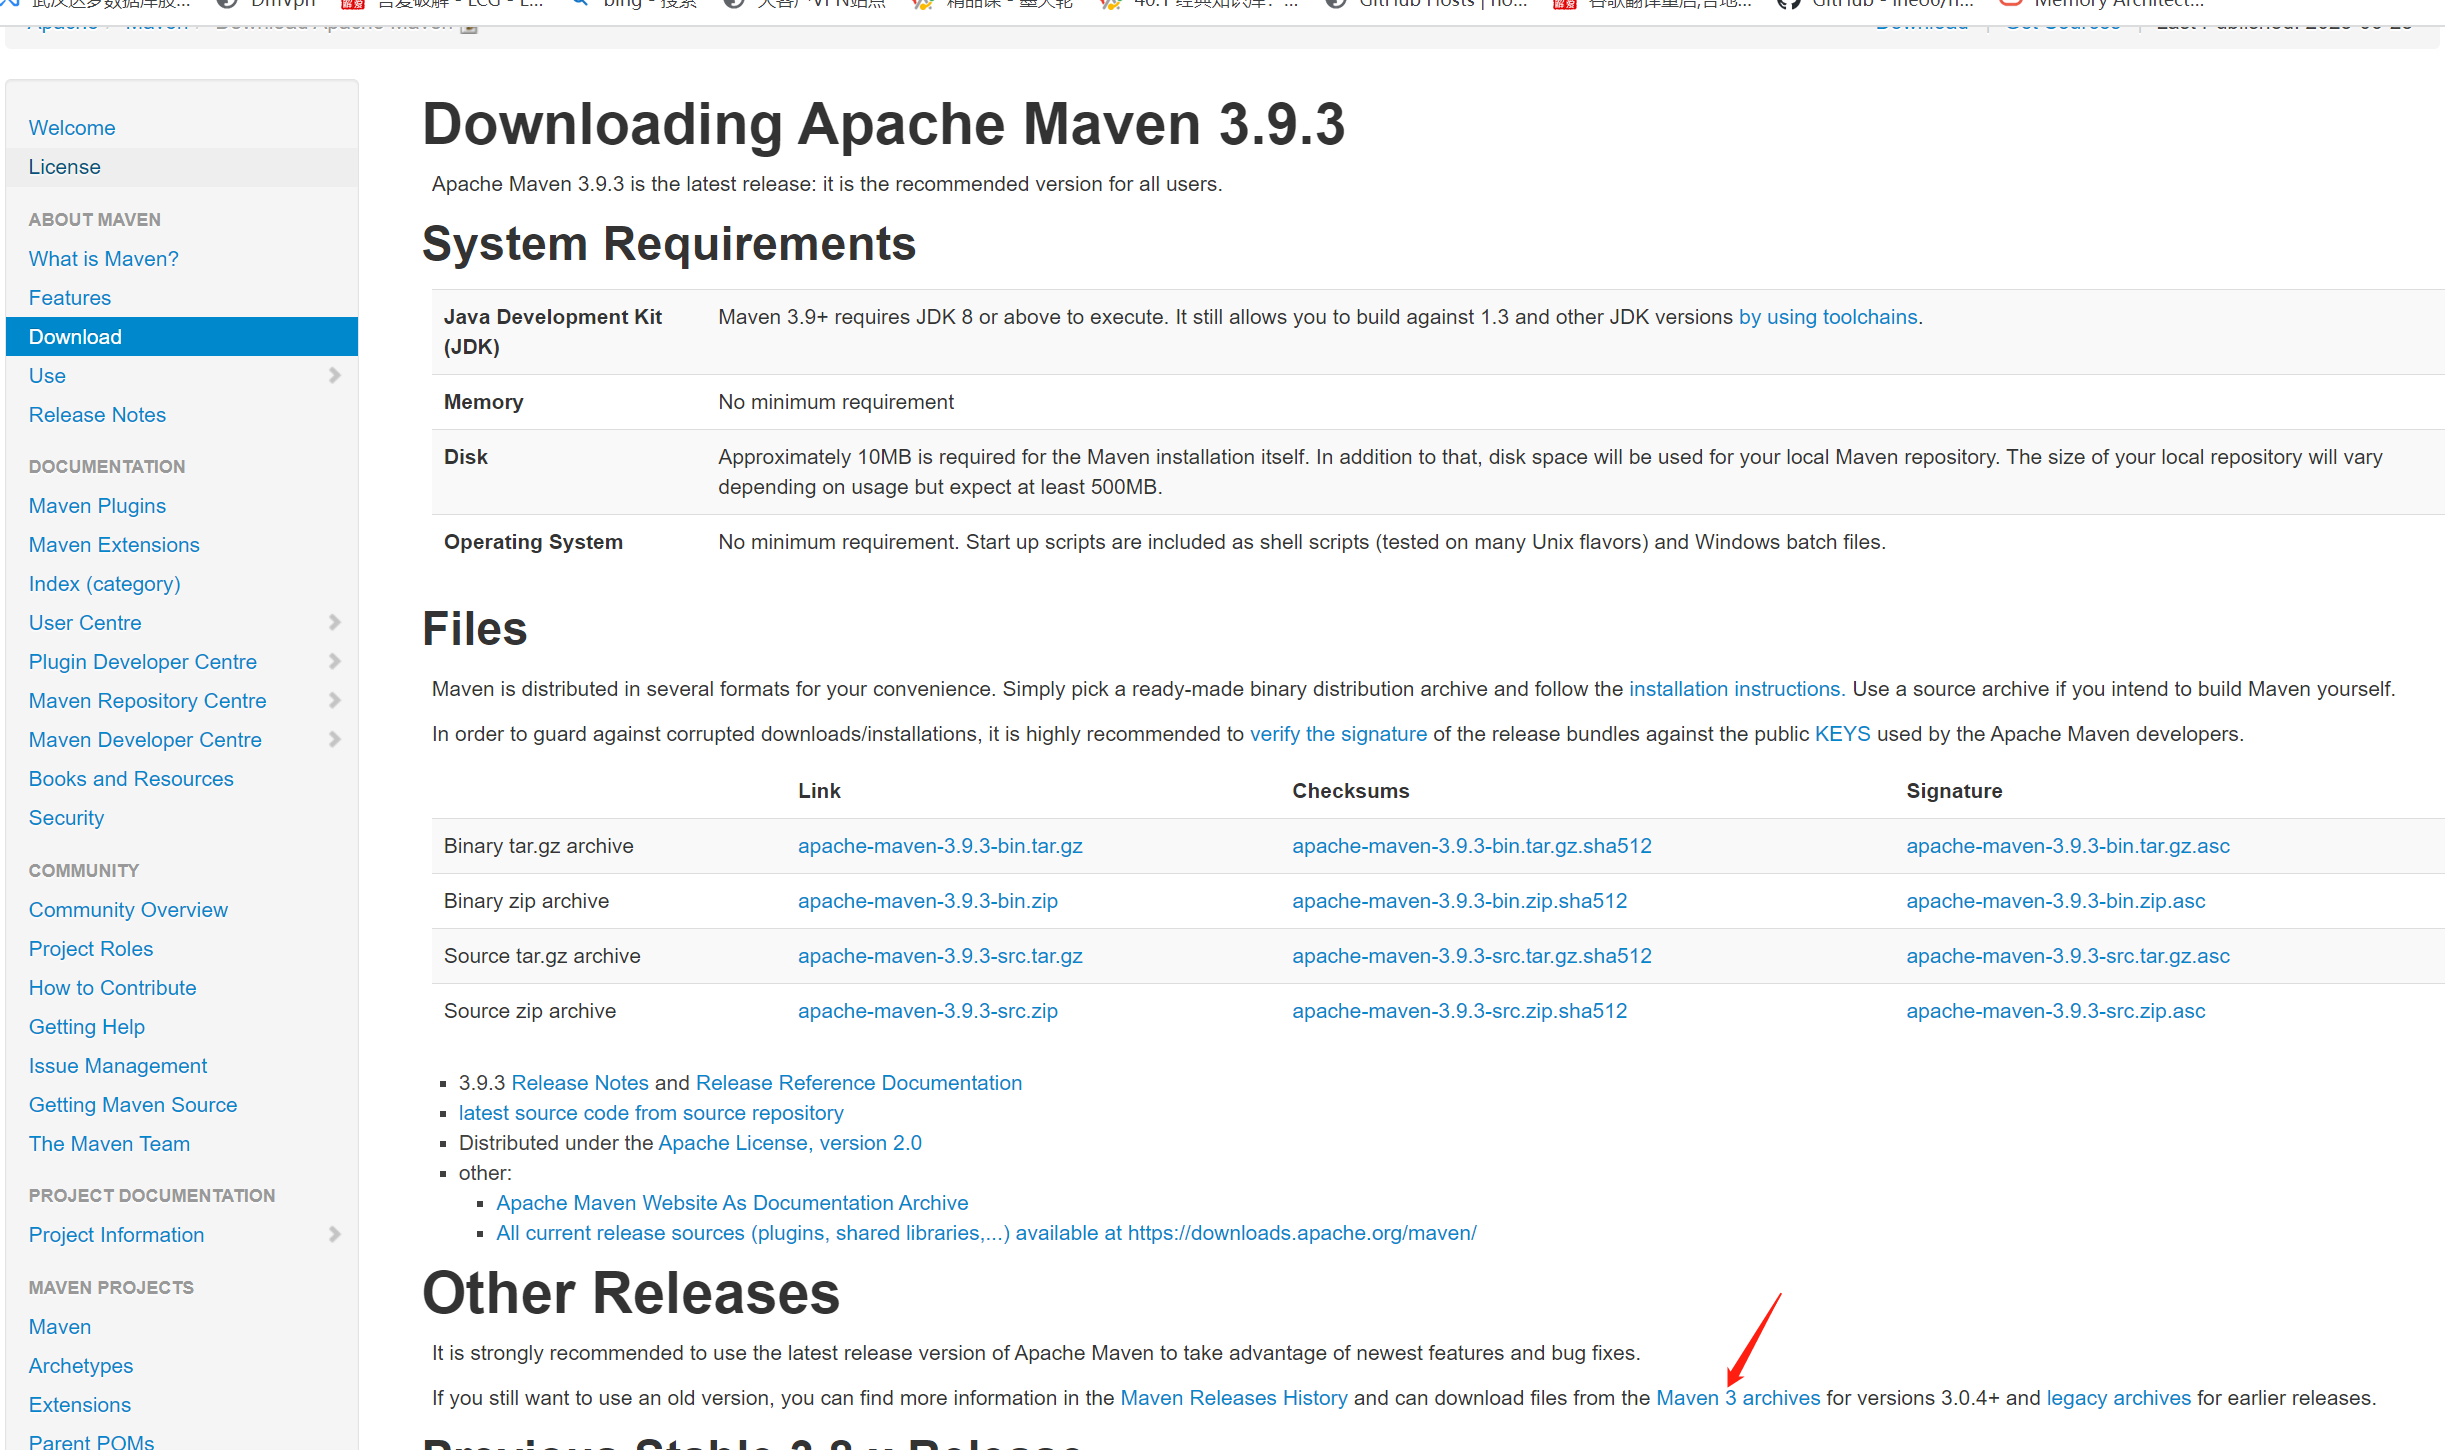Expand the Use submenu arrow

(334, 376)
